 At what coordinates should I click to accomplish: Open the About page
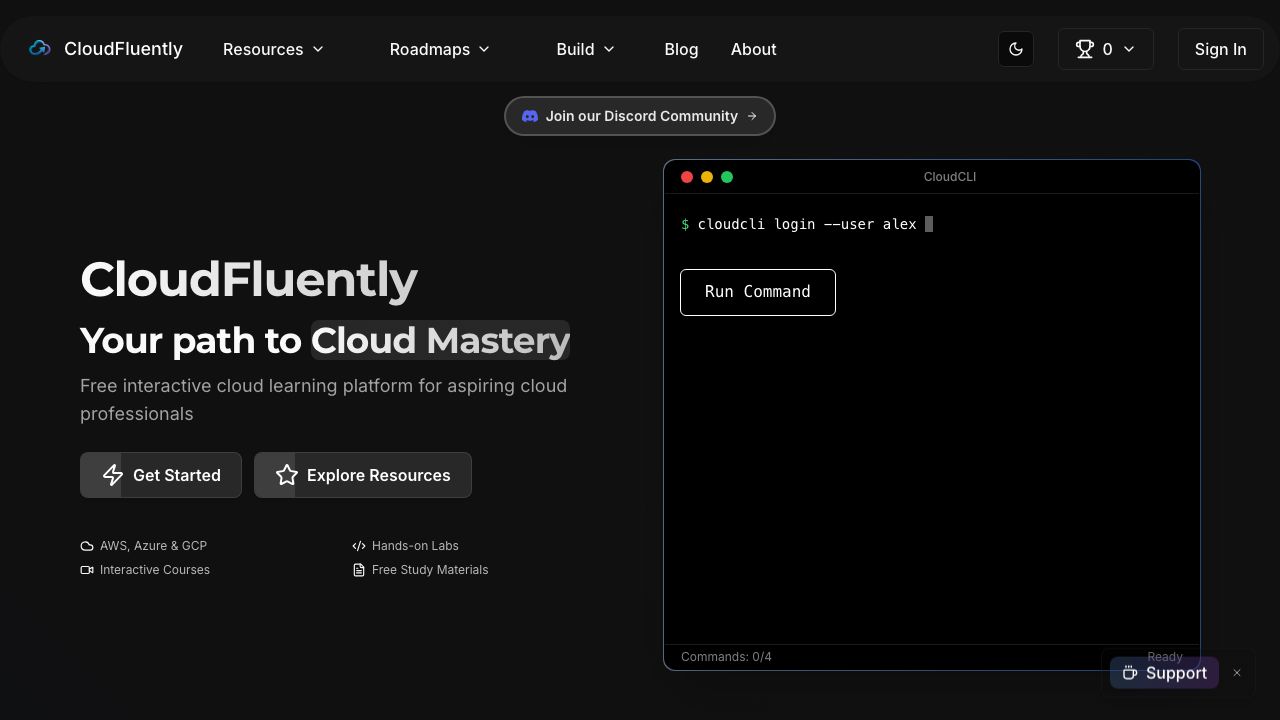point(753,49)
